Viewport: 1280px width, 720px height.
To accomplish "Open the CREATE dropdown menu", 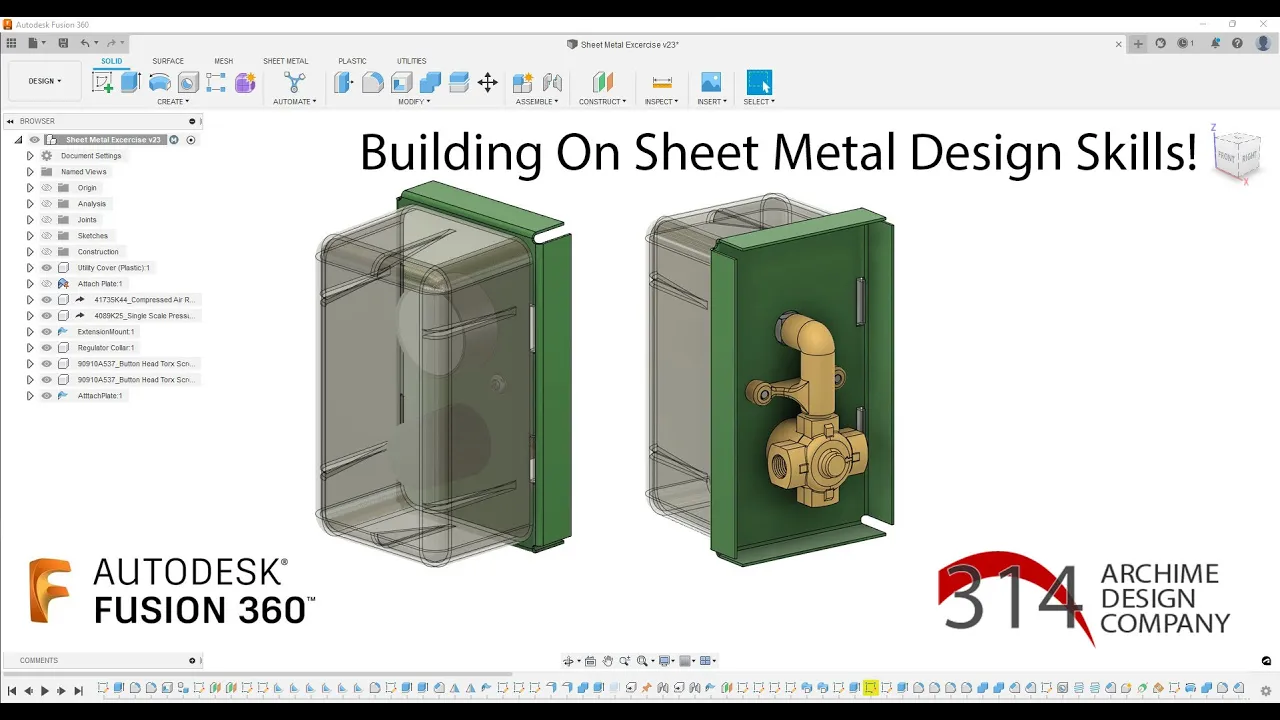I will 173,102.
